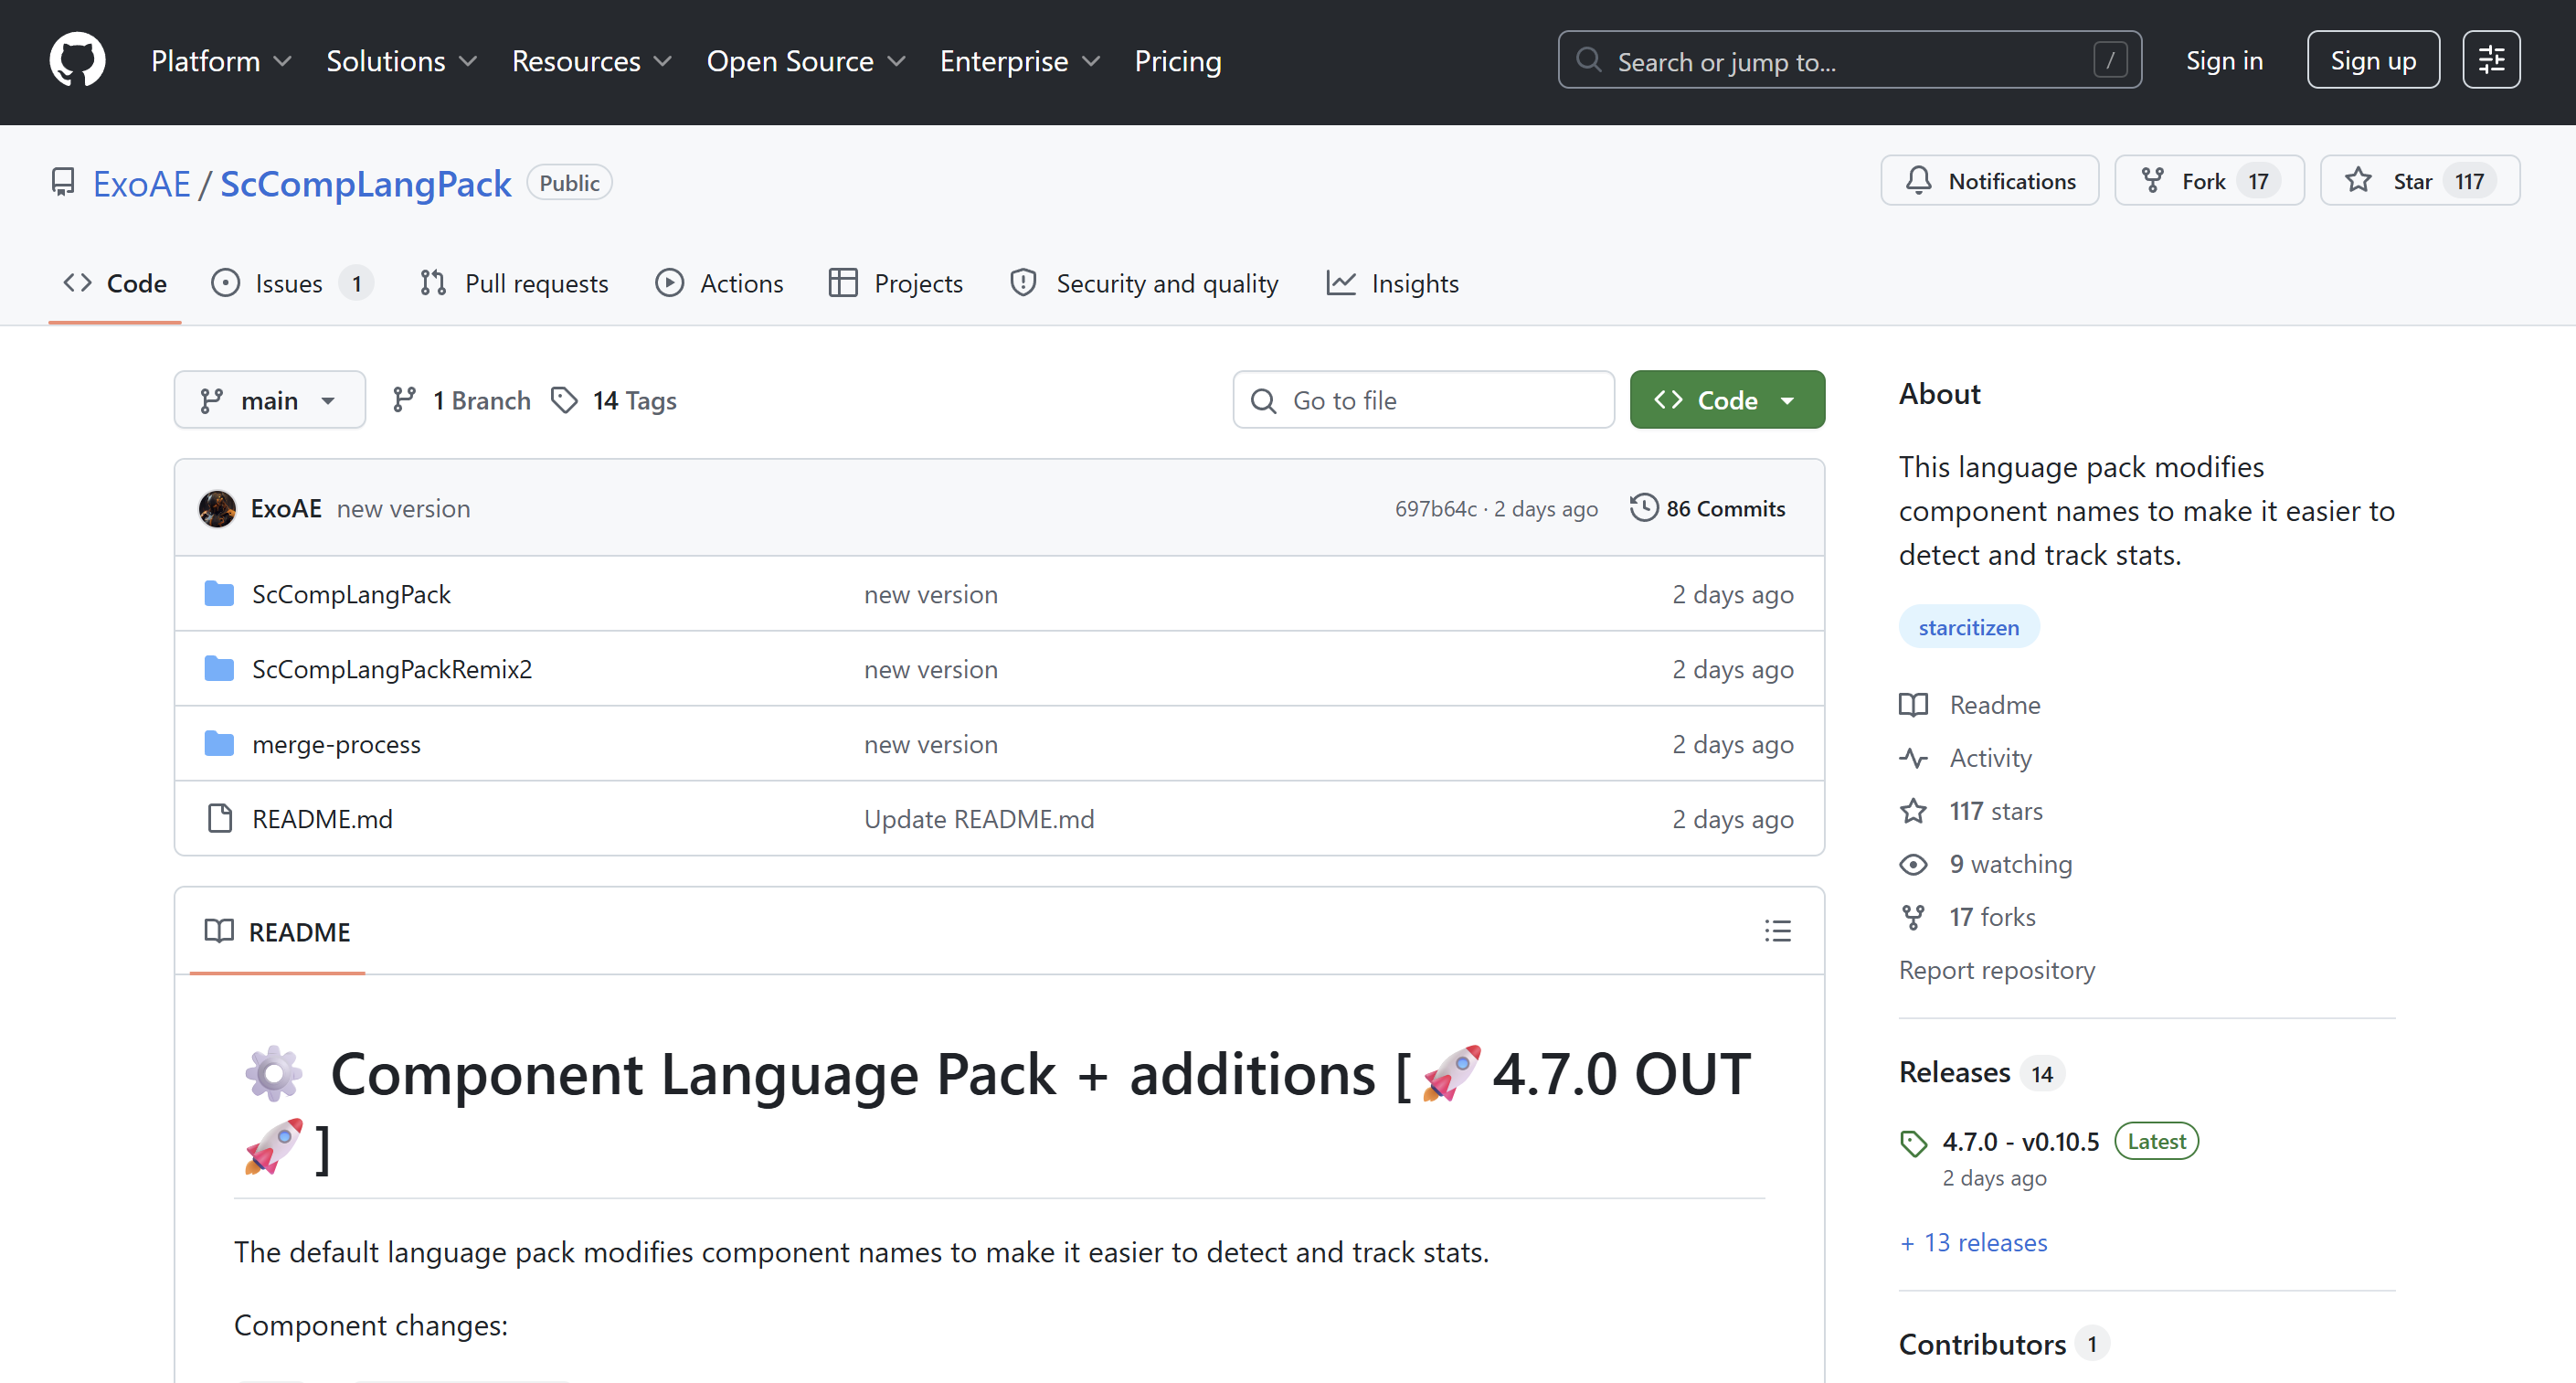2576x1383 pixels.
Task: Expand the Platform navigation menu
Action: 220,61
